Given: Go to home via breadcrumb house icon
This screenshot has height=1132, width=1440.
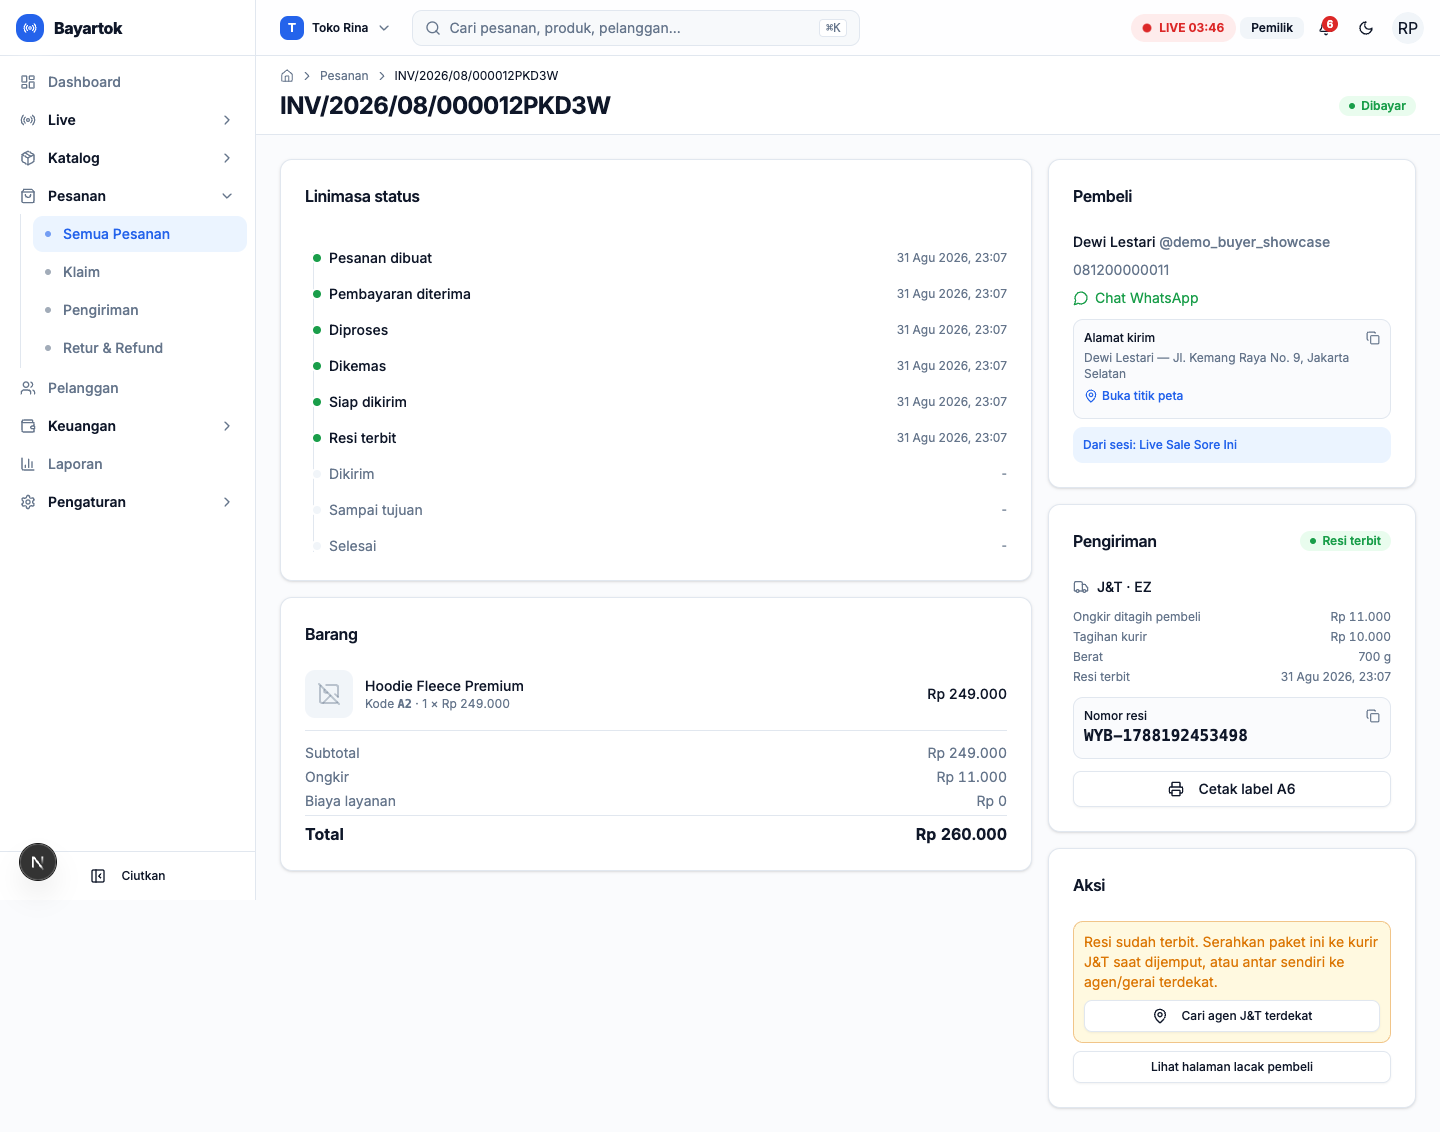Looking at the screenshot, I should coord(287,76).
